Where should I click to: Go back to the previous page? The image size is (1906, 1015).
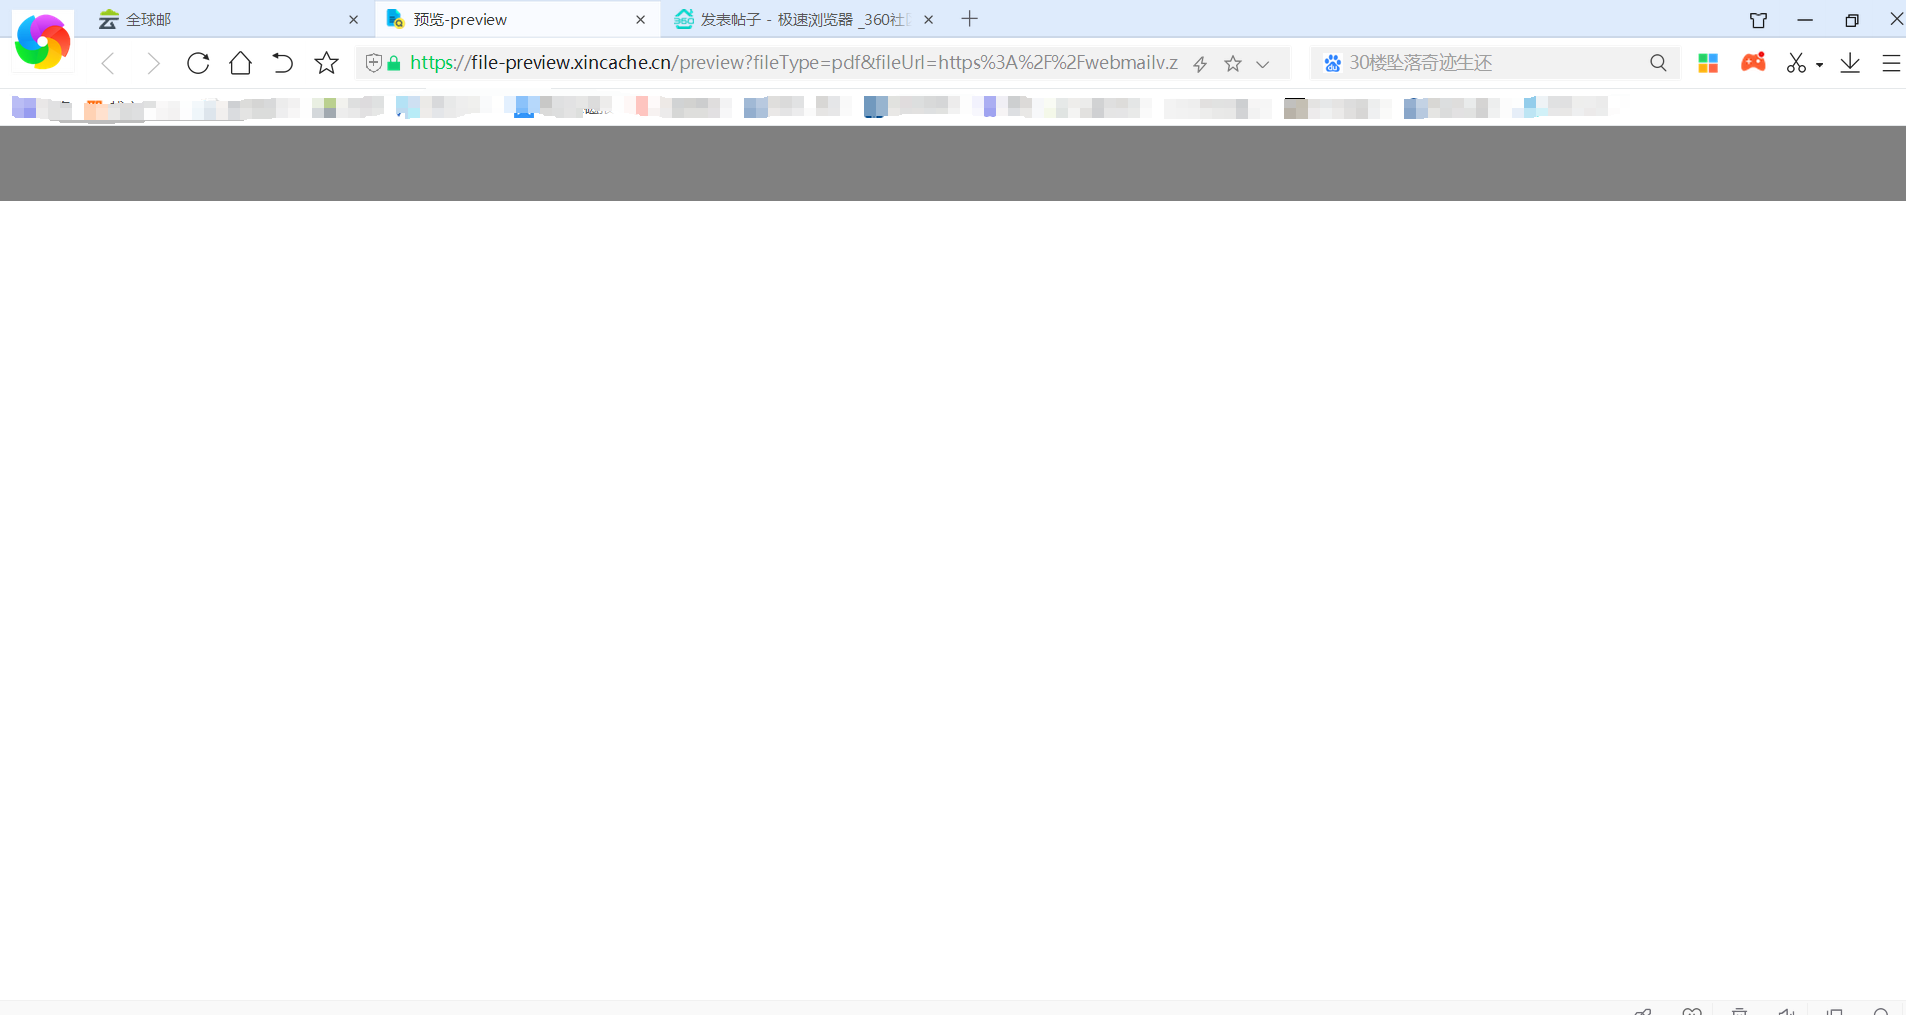pos(108,64)
